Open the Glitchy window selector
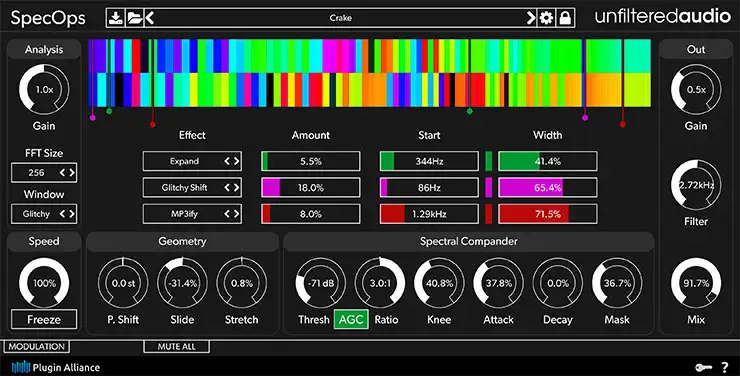Screen dimensions: 740x376 click(x=44, y=214)
